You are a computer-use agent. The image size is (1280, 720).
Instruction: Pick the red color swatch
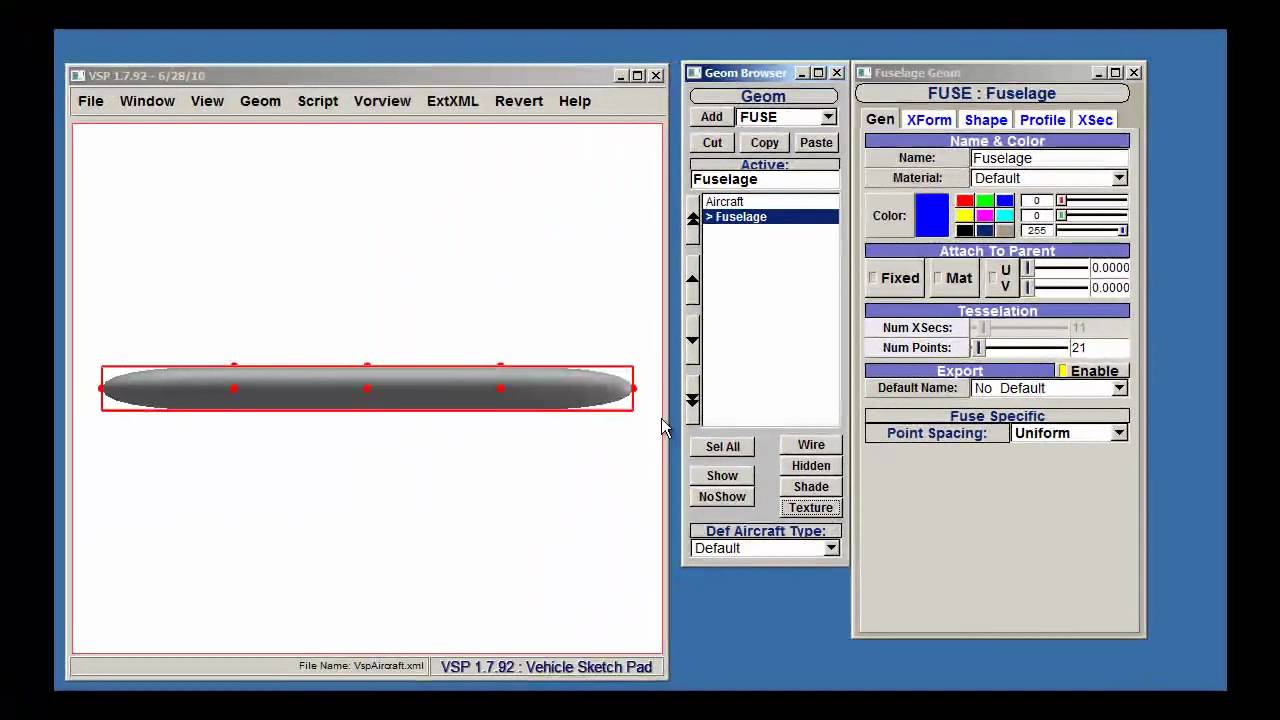click(x=965, y=201)
